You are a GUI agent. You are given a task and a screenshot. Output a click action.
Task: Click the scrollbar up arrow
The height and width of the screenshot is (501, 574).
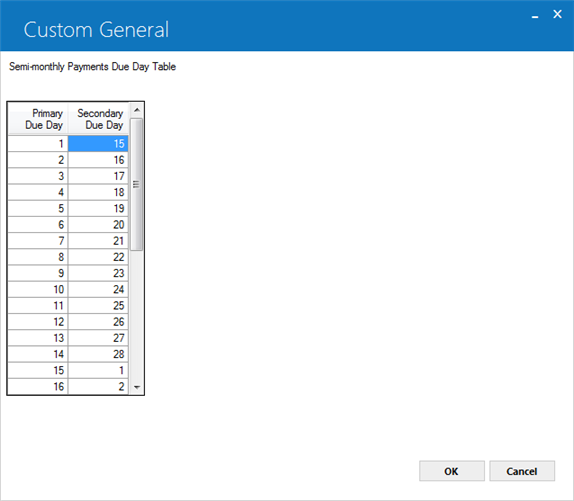137,110
